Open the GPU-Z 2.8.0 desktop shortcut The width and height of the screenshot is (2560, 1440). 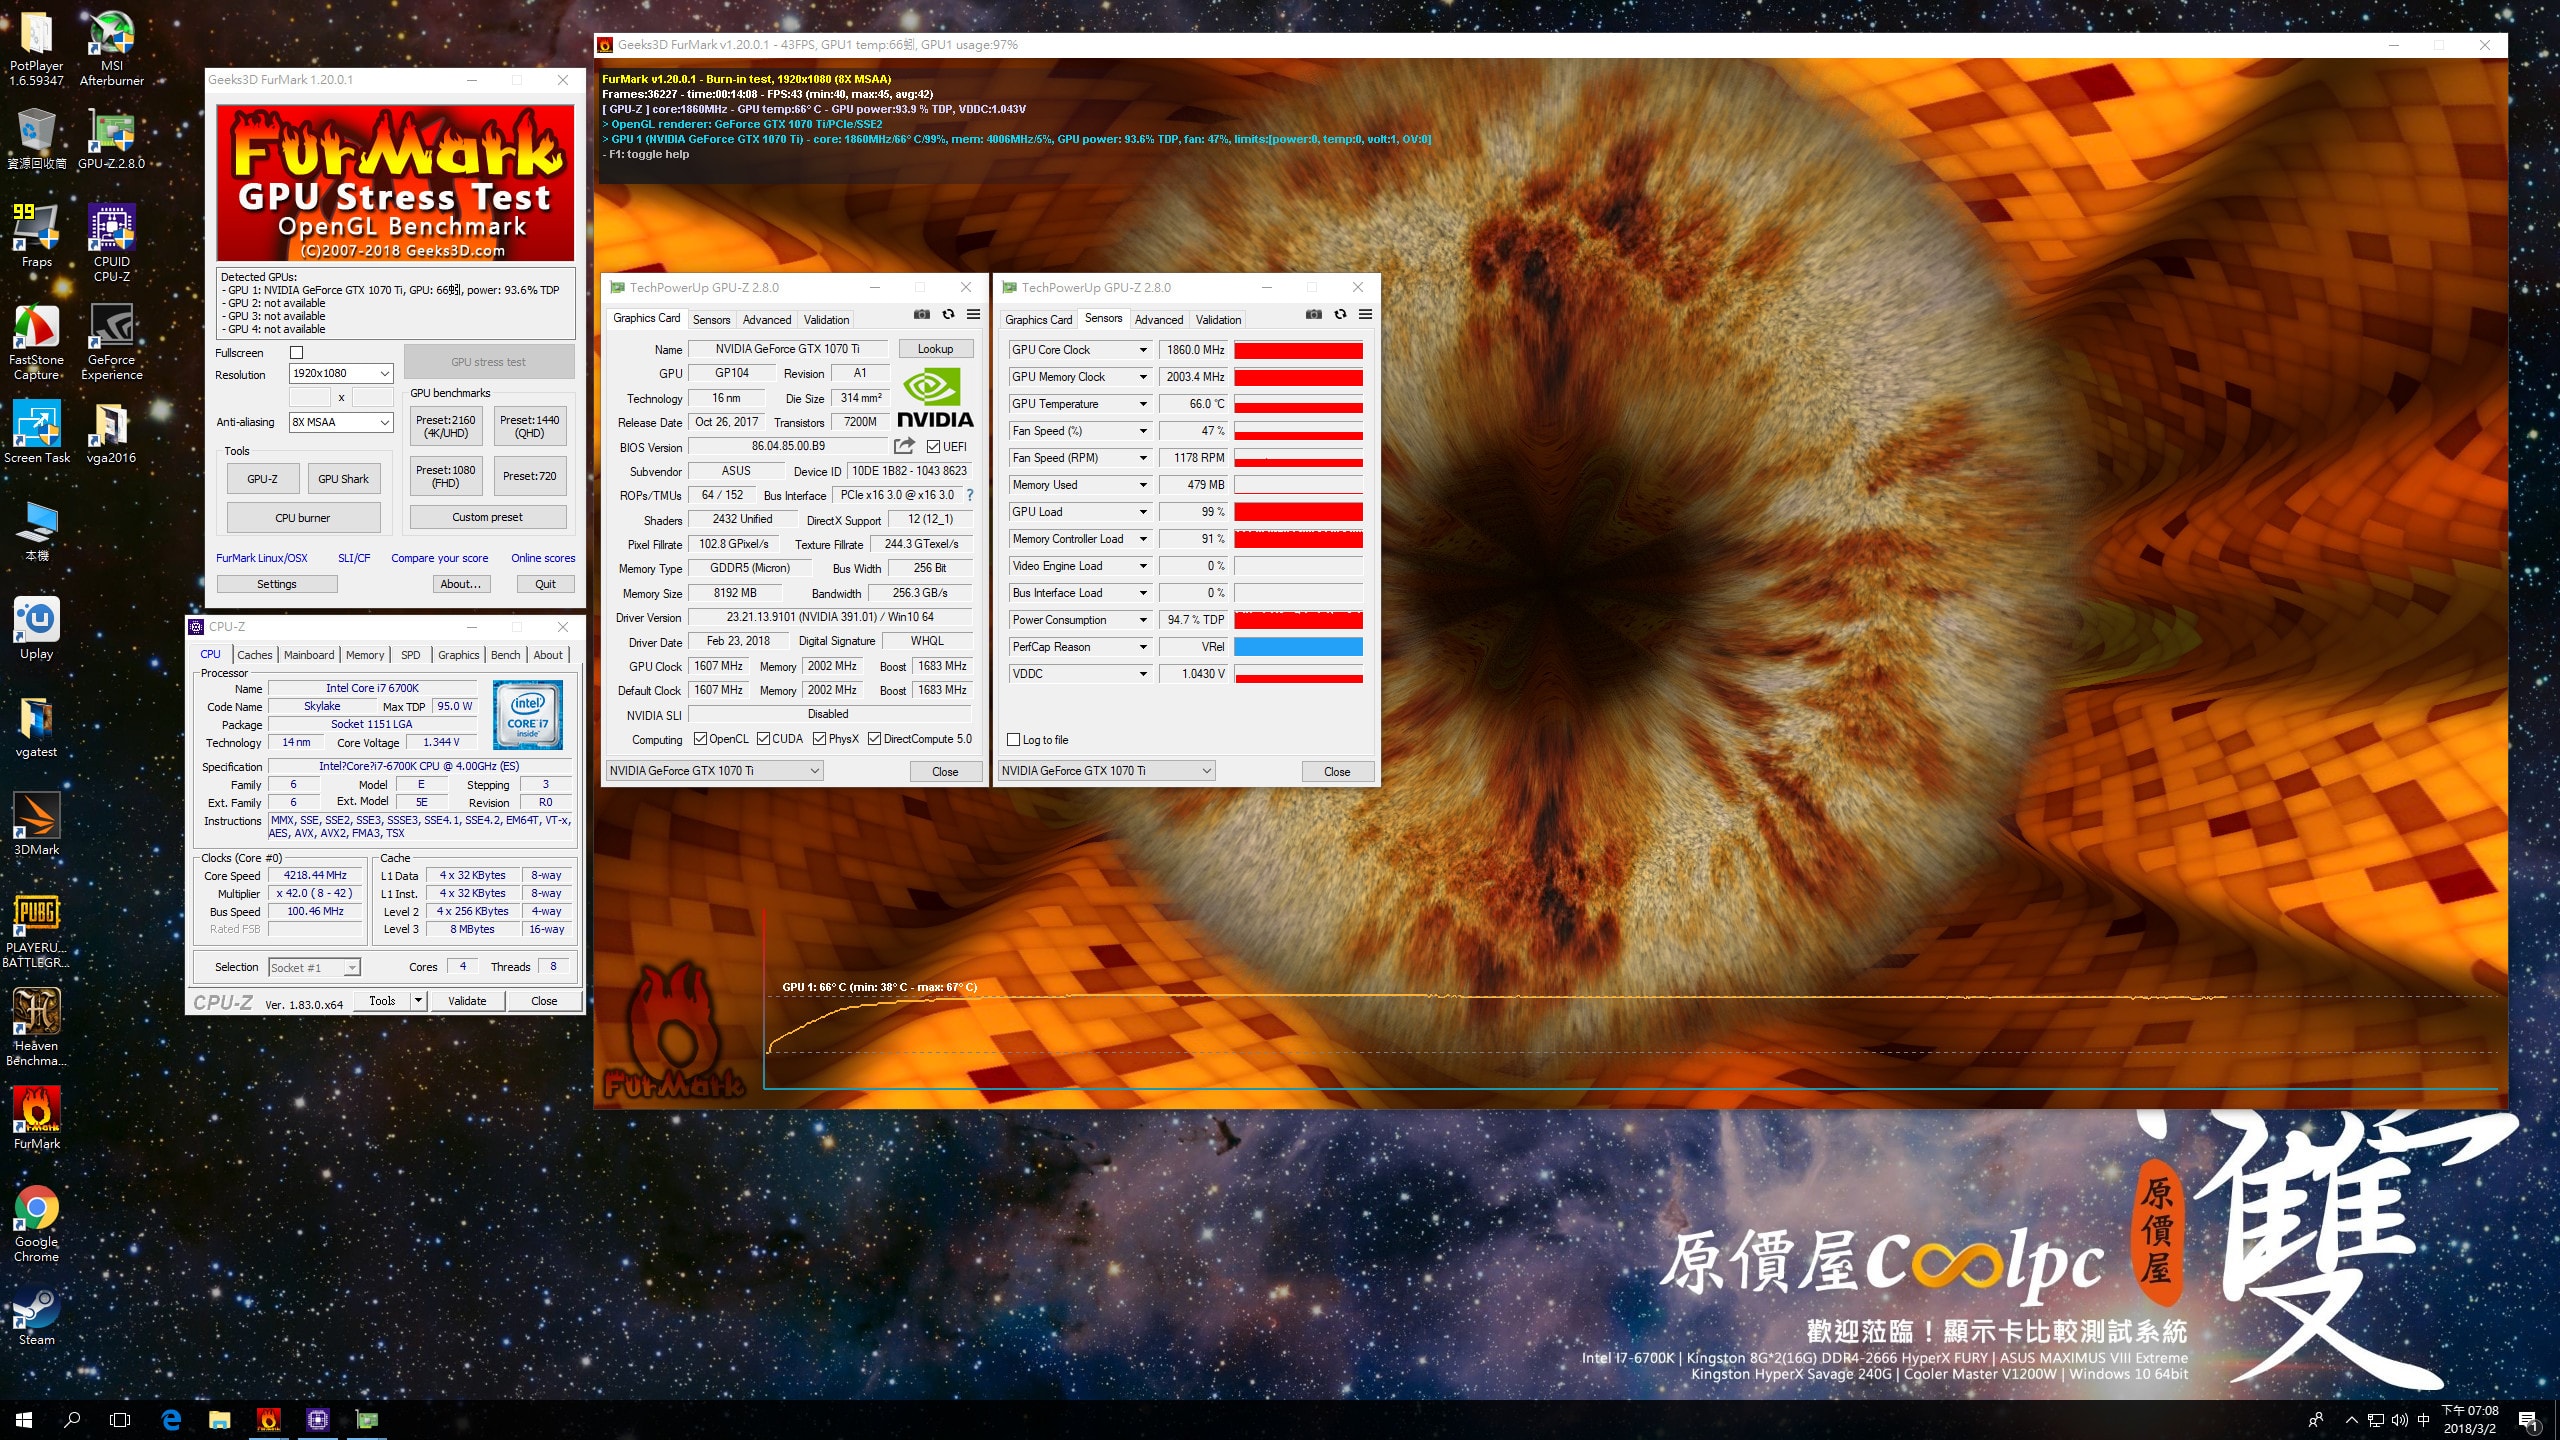[x=111, y=139]
